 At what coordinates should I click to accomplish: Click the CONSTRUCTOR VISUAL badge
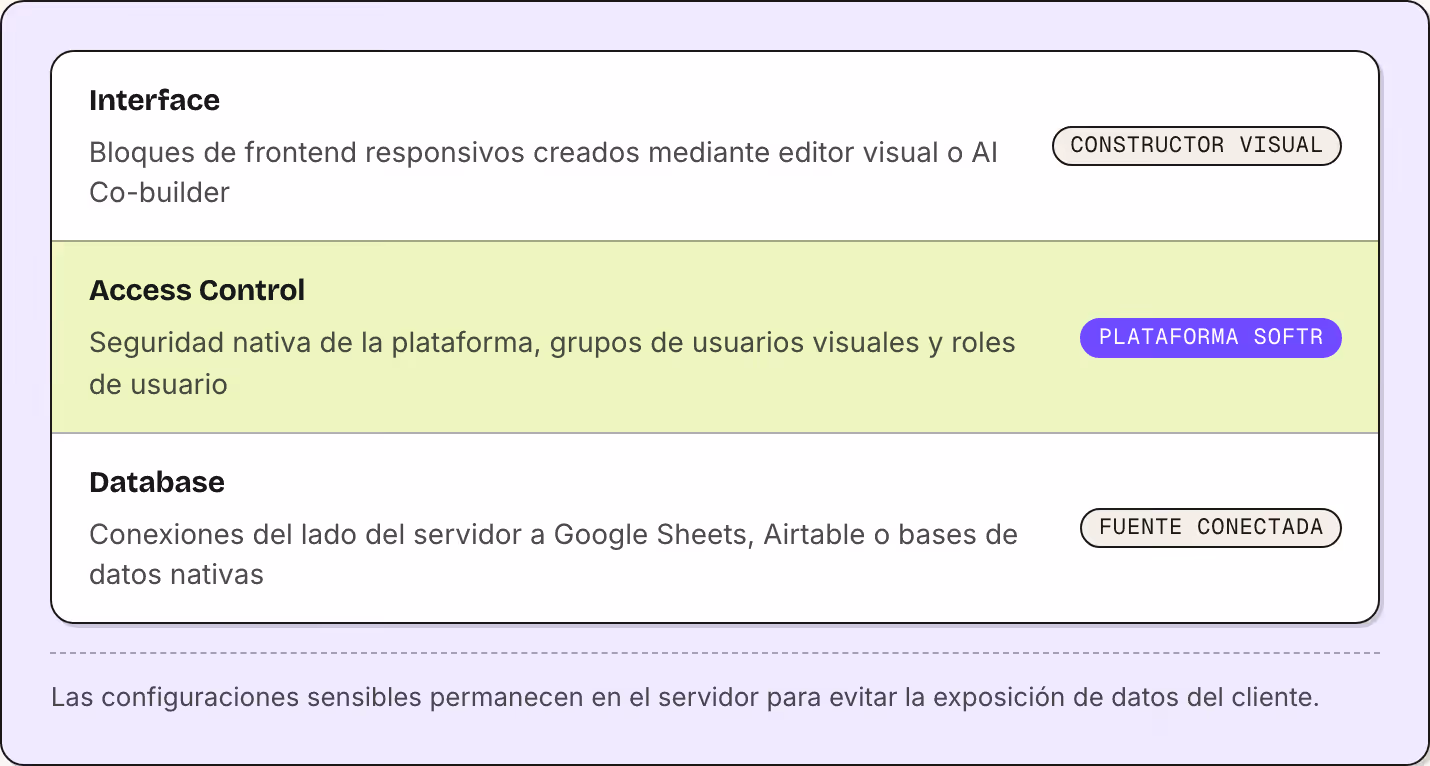coord(1196,146)
